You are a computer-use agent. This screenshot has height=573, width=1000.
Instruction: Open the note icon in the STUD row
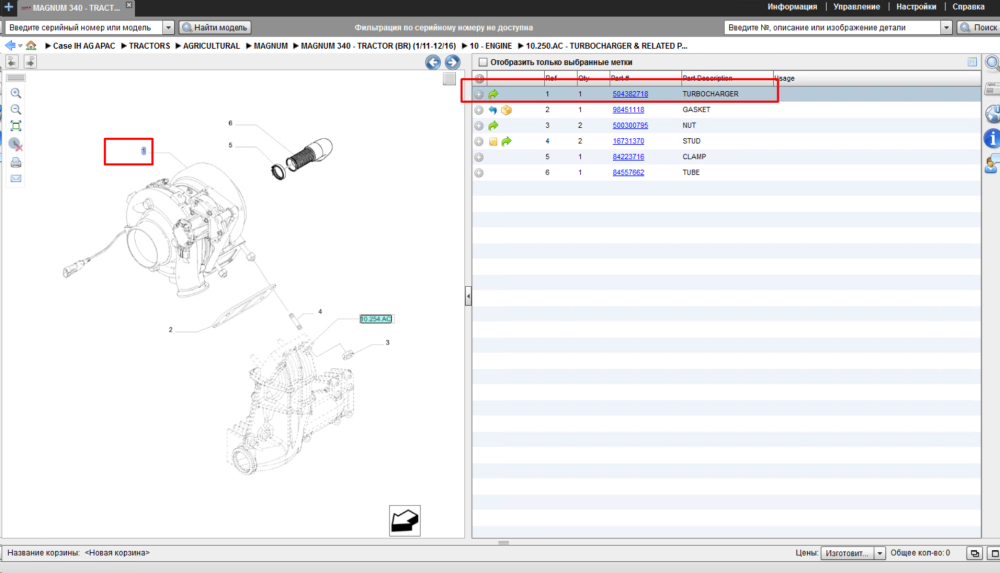click(x=493, y=141)
